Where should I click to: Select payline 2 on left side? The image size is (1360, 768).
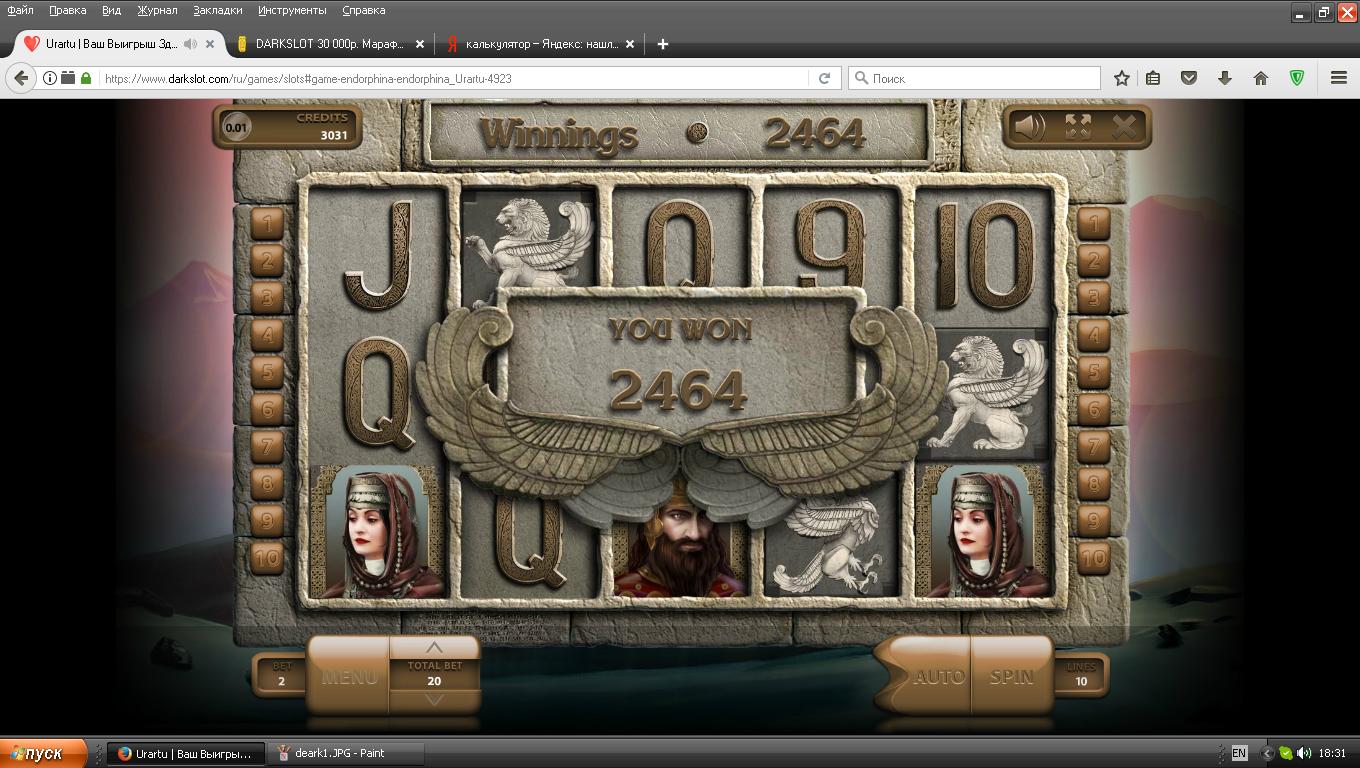coord(267,260)
